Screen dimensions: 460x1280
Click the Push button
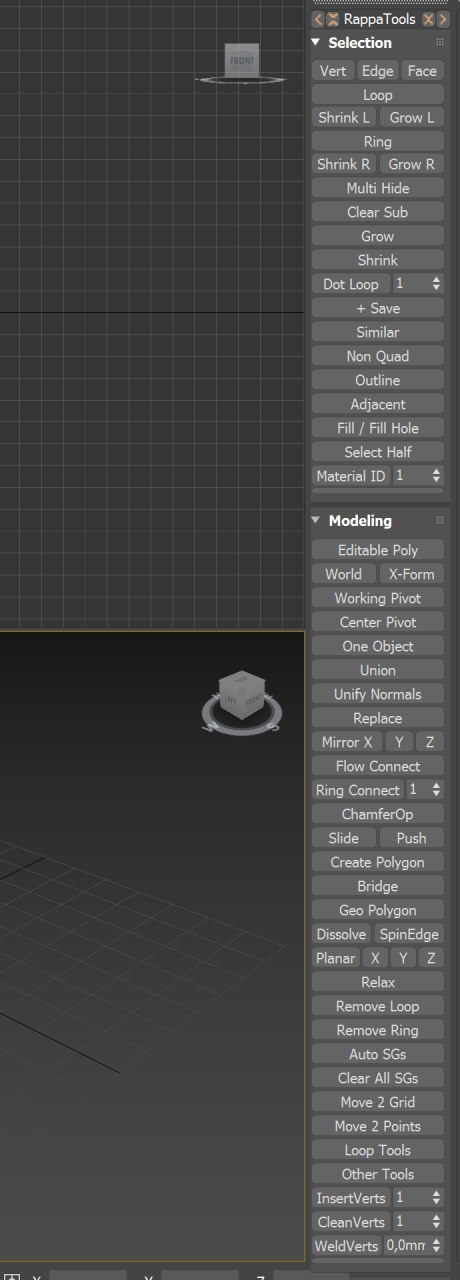412,838
